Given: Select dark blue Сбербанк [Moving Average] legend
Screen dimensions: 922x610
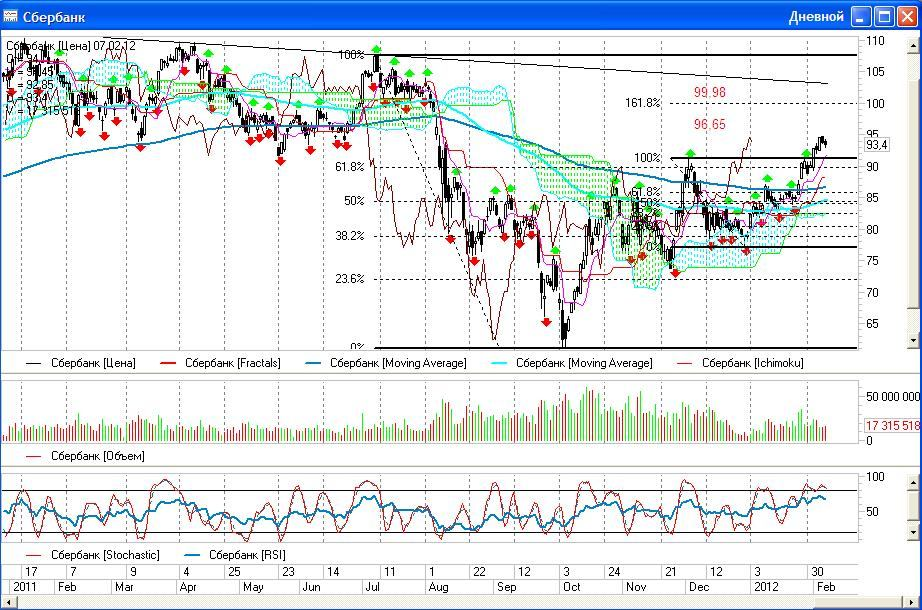Looking at the screenshot, I should (386, 363).
